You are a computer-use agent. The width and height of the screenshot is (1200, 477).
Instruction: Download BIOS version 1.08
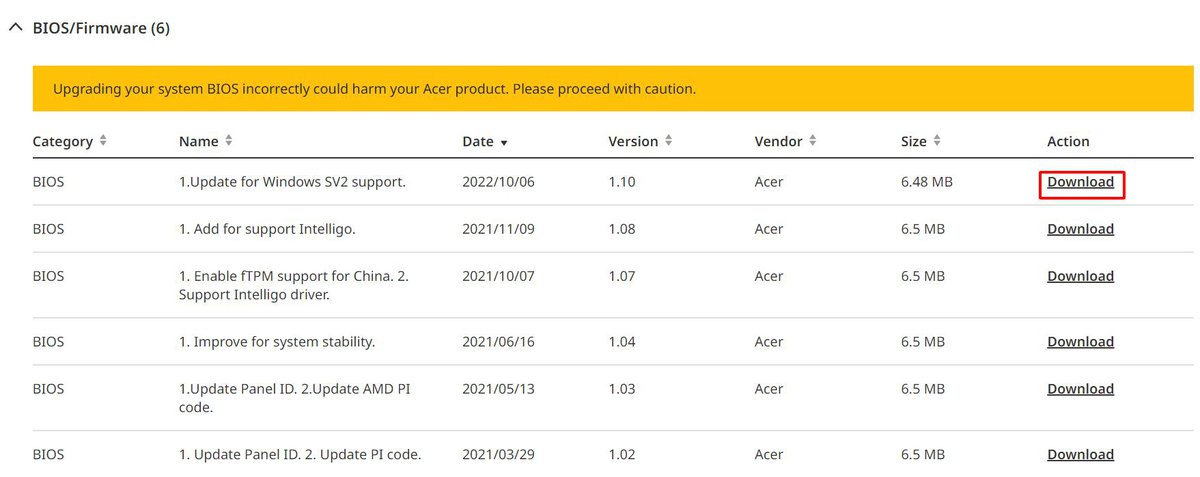pos(1080,229)
